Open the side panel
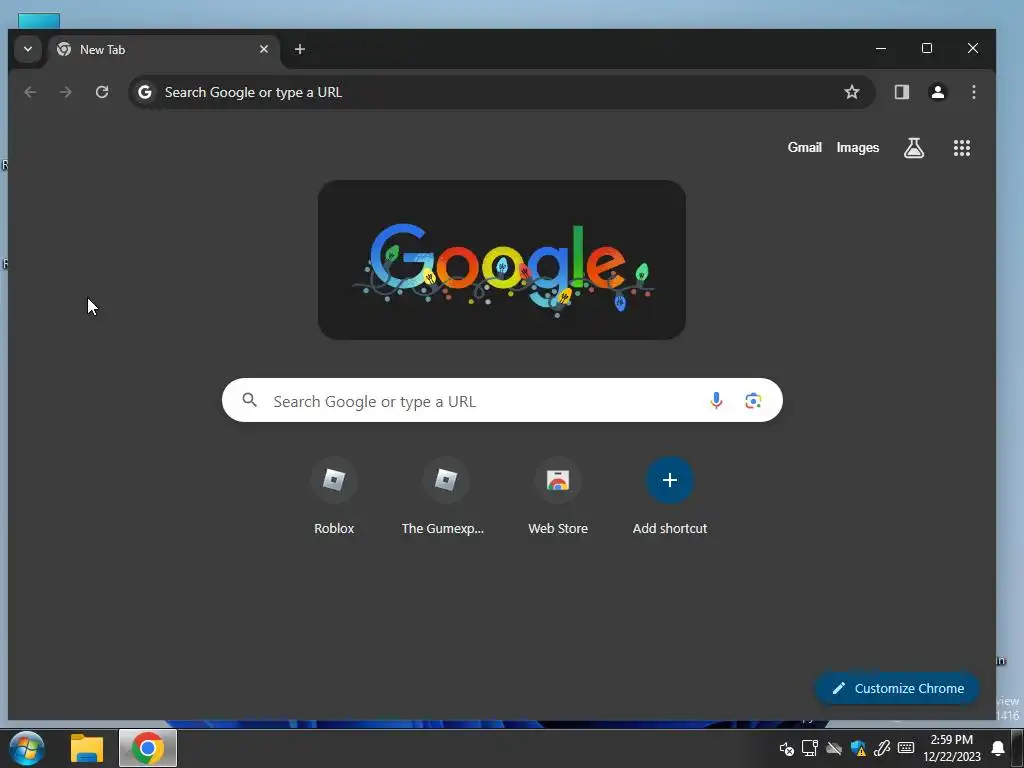 [902, 92]
